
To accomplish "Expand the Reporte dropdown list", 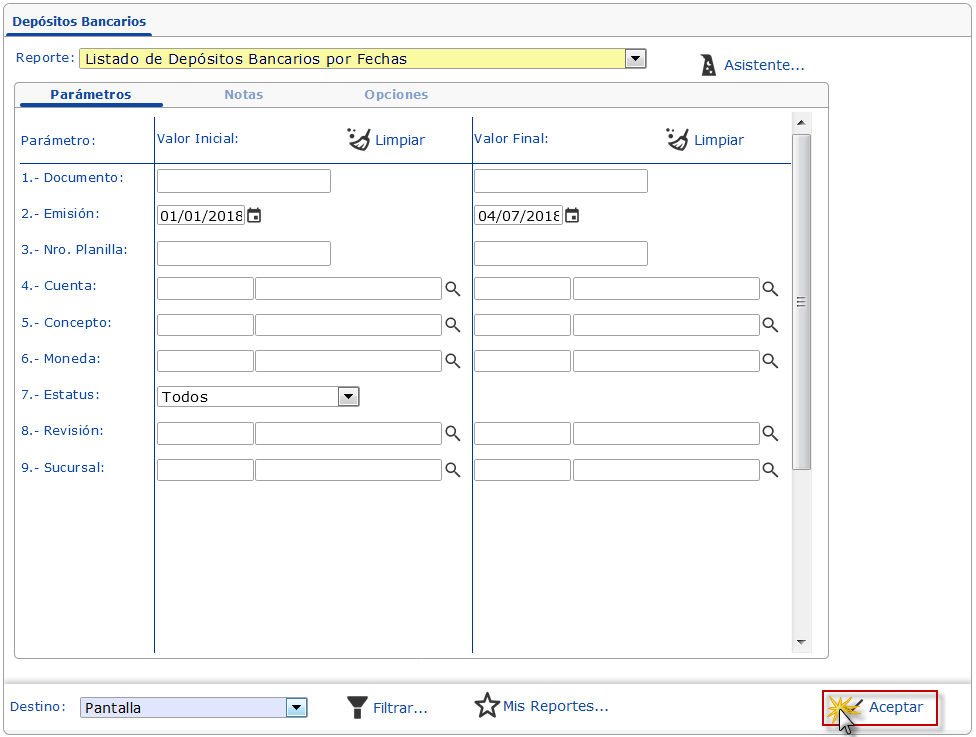I will pos(635,59).
